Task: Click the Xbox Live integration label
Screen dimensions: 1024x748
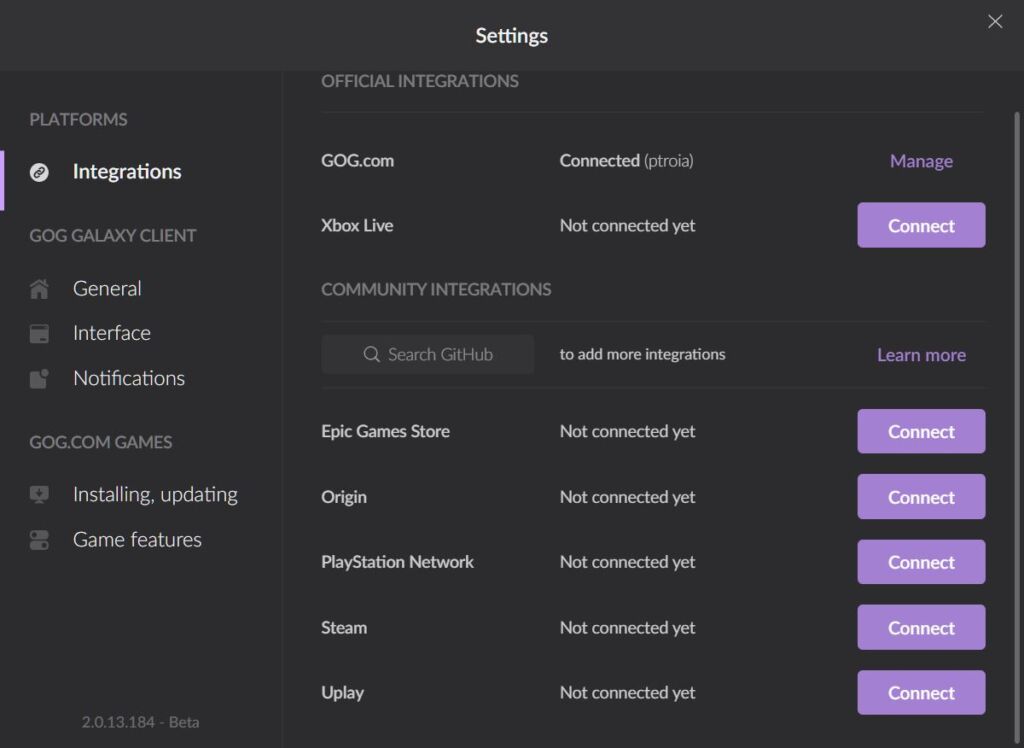Action: click(357, 225)
